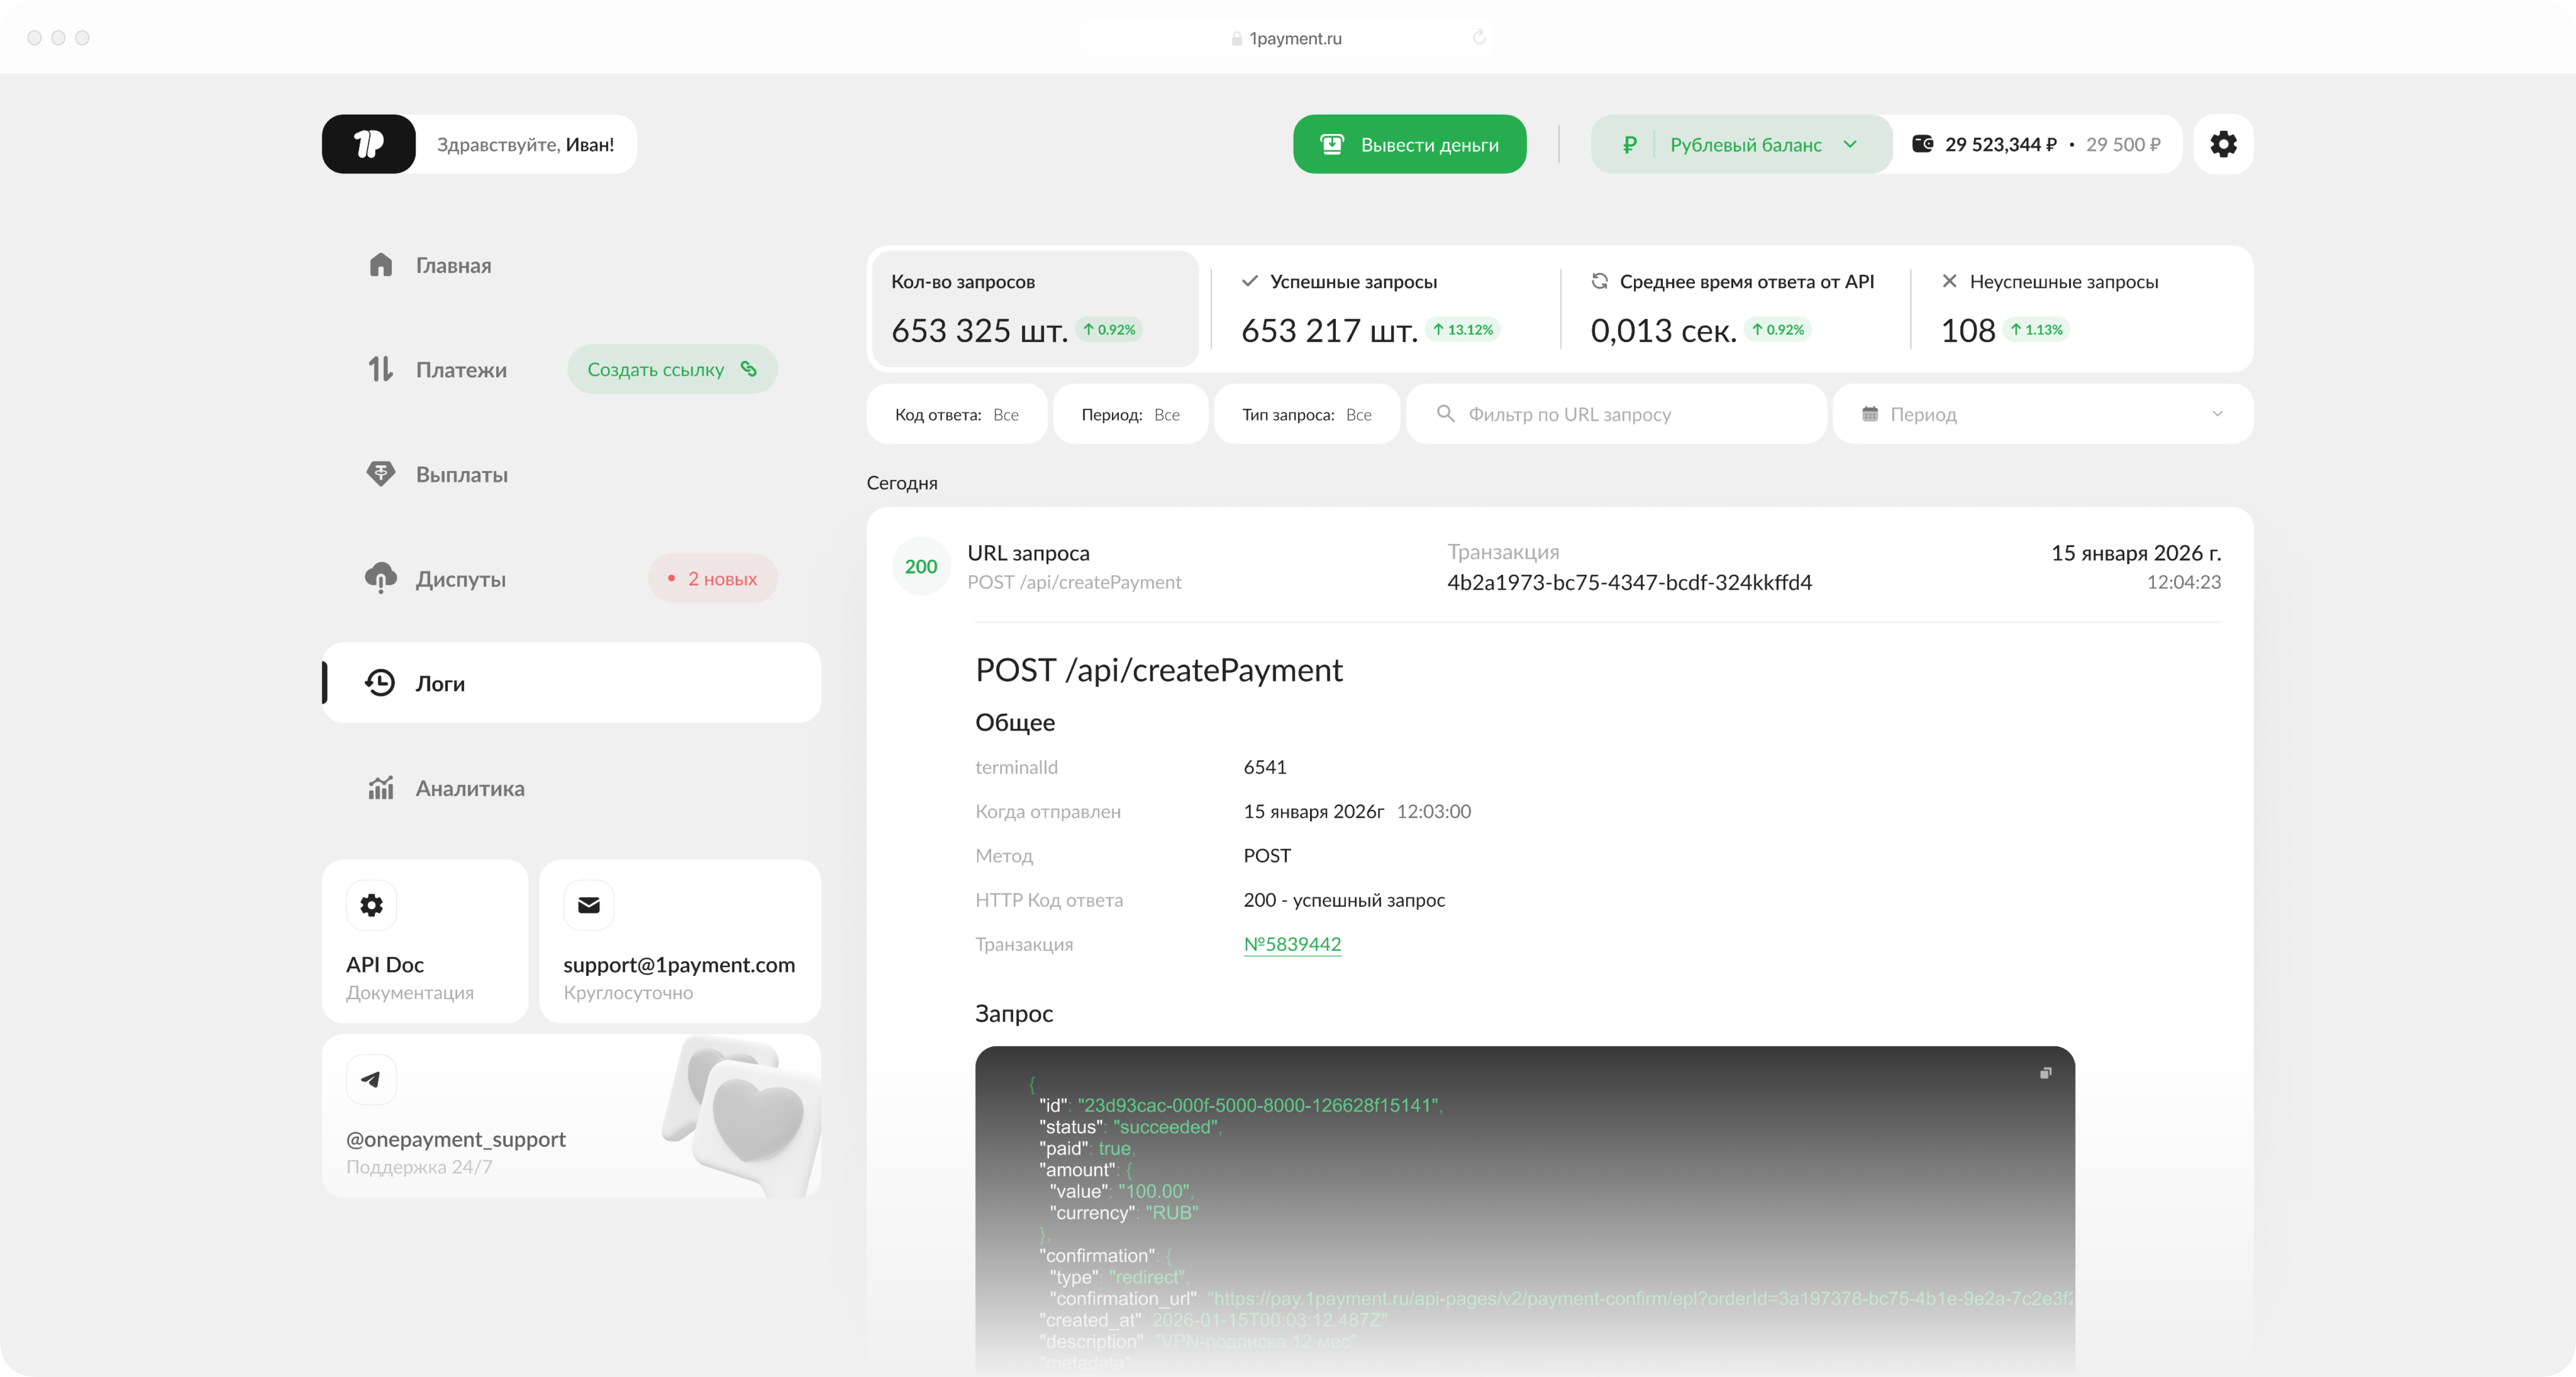Click the history clock icon beside Логи
This screenshot has height=1377, width=2576.
[380, 683]
